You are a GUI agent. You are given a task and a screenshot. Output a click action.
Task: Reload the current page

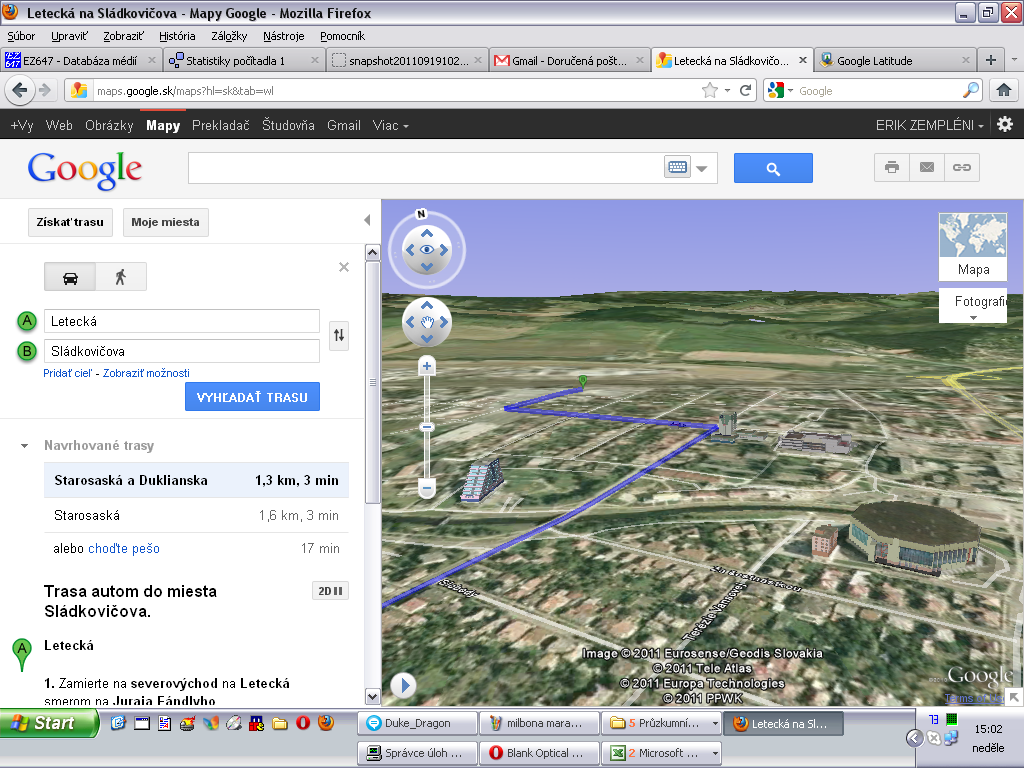coord(745,91)
